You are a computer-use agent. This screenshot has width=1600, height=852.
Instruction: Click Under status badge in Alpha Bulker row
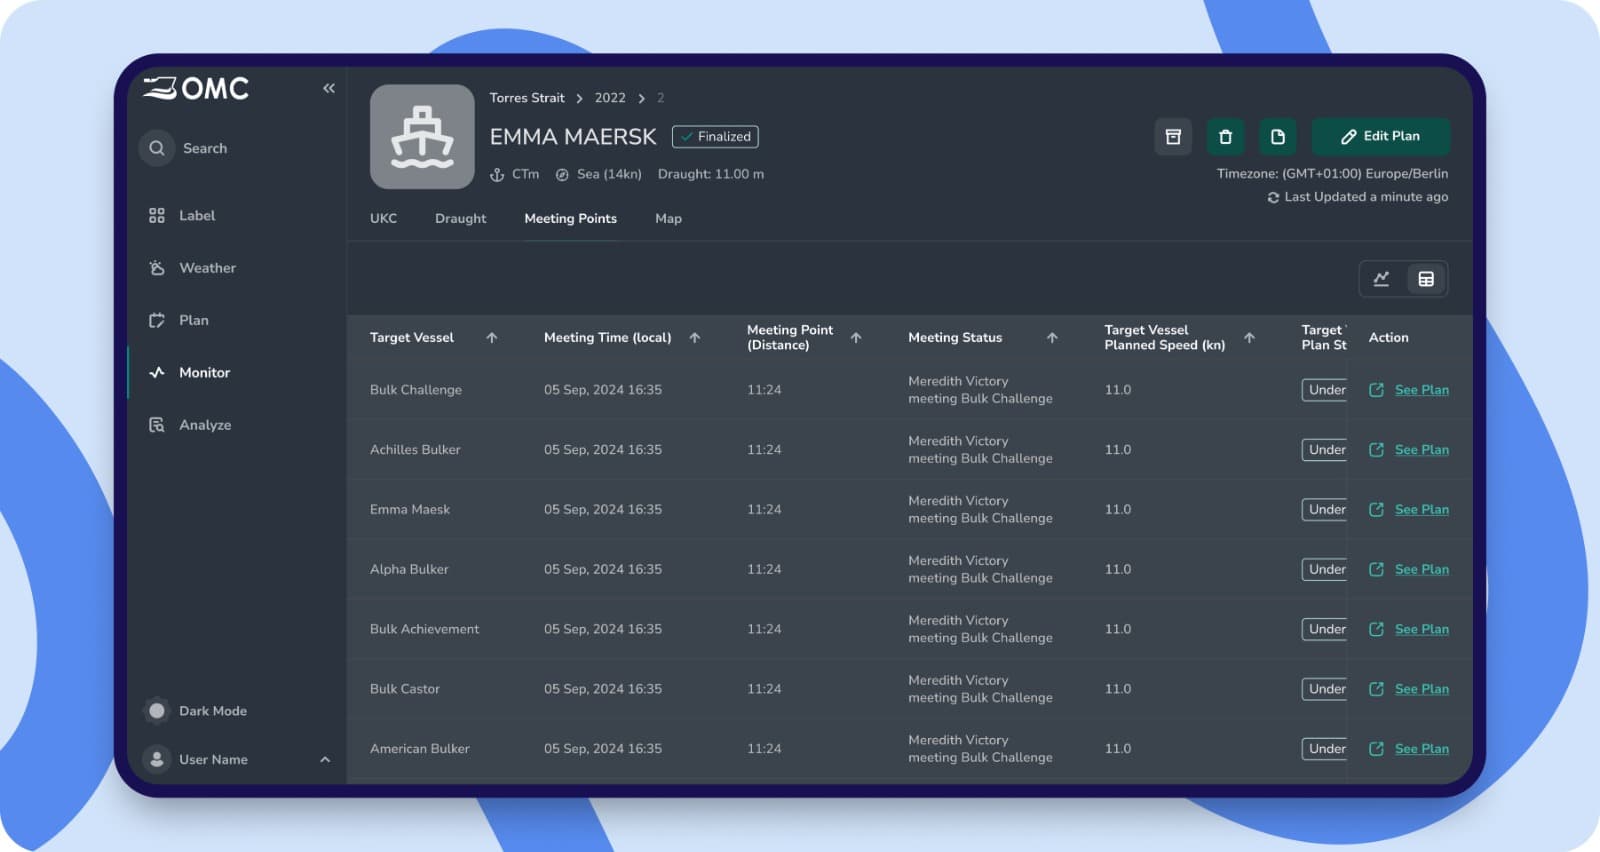(x=1325, y=570)
